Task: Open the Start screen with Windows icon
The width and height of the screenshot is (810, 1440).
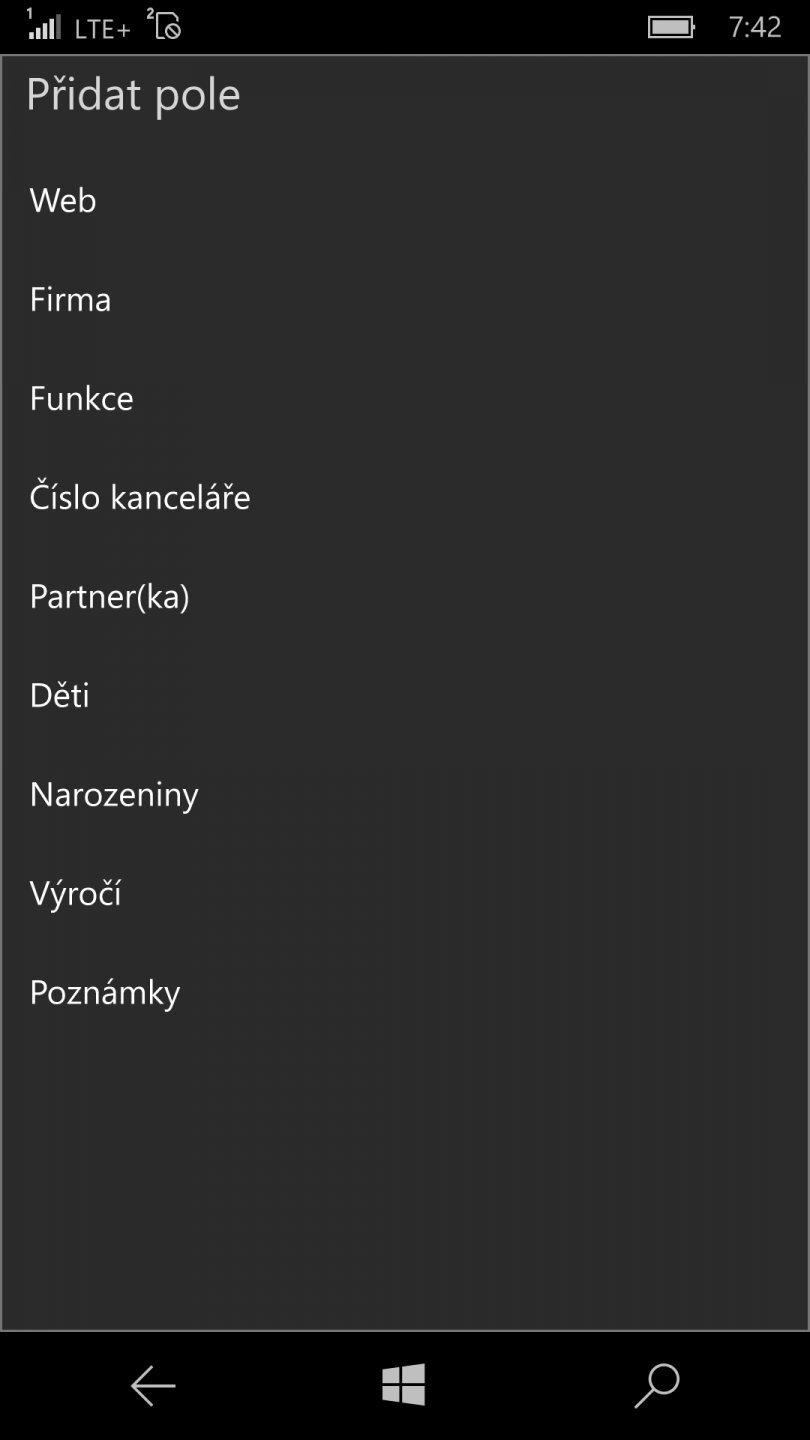Action: point(404,1386)
